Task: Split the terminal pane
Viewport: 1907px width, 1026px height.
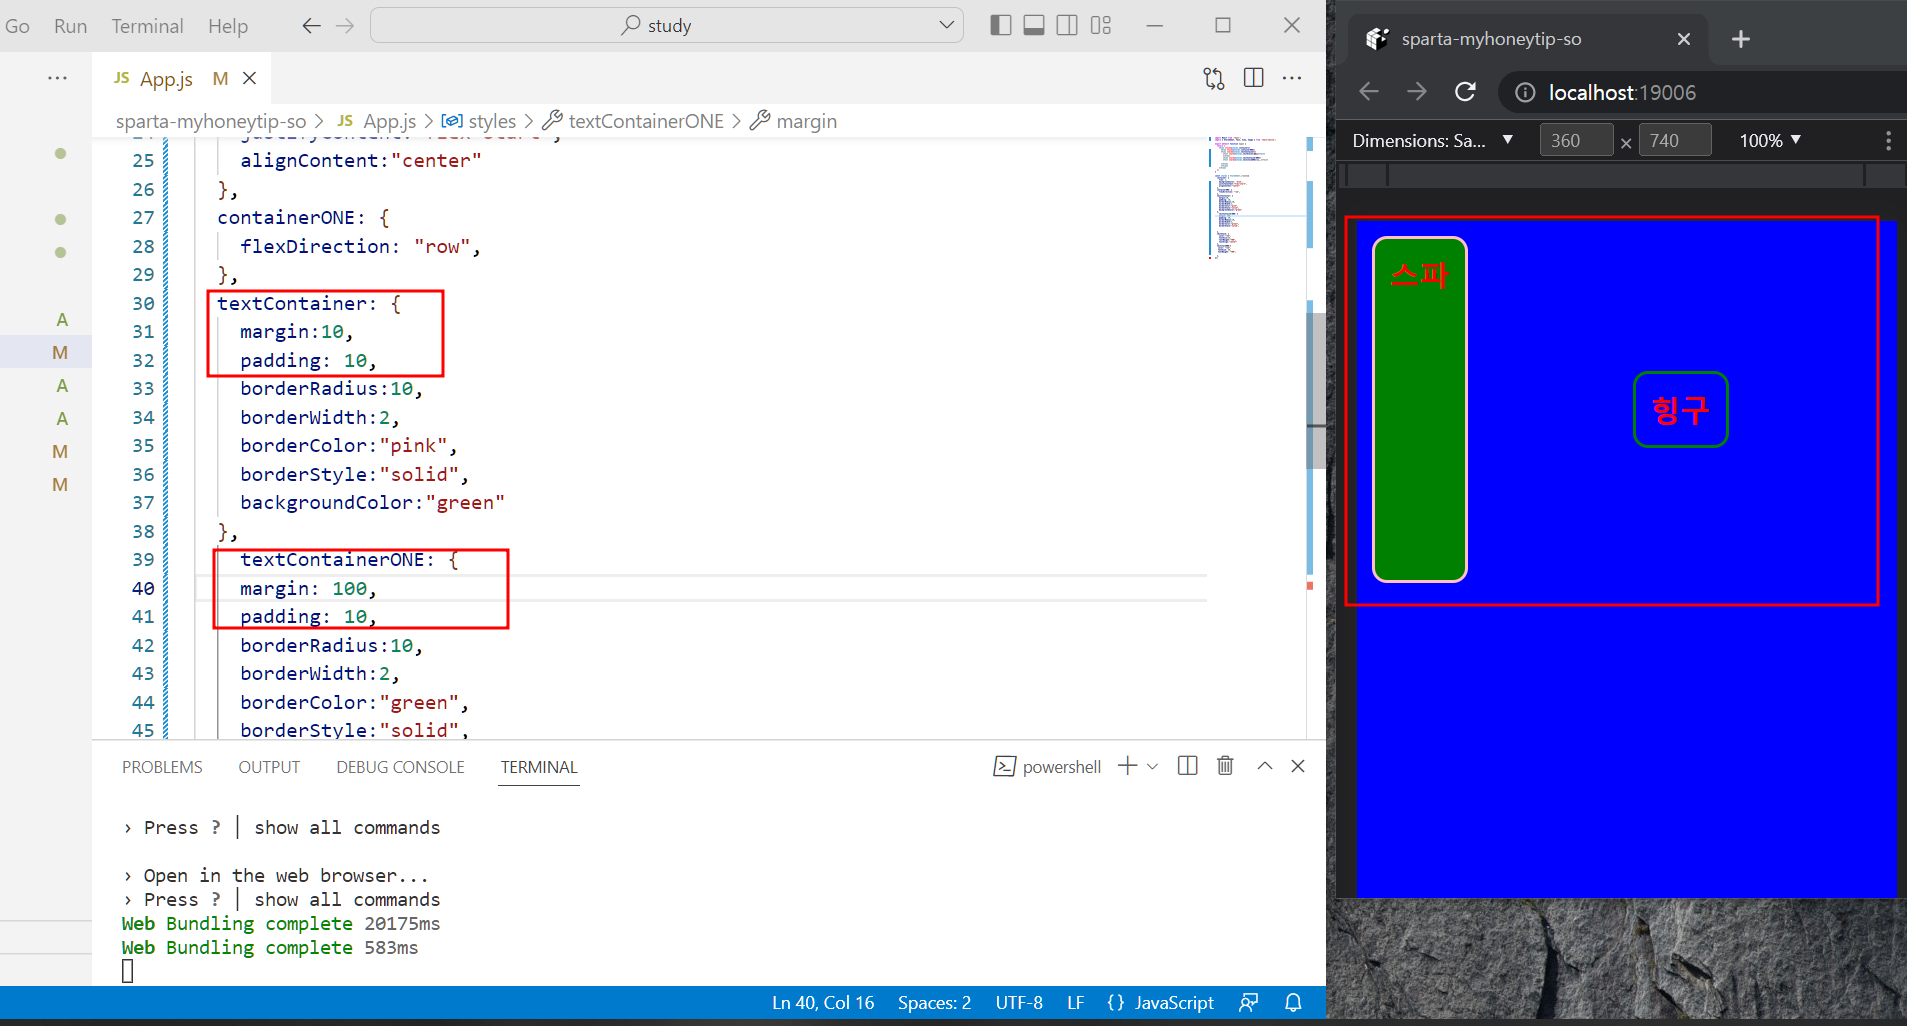Action: [1188, 766]
